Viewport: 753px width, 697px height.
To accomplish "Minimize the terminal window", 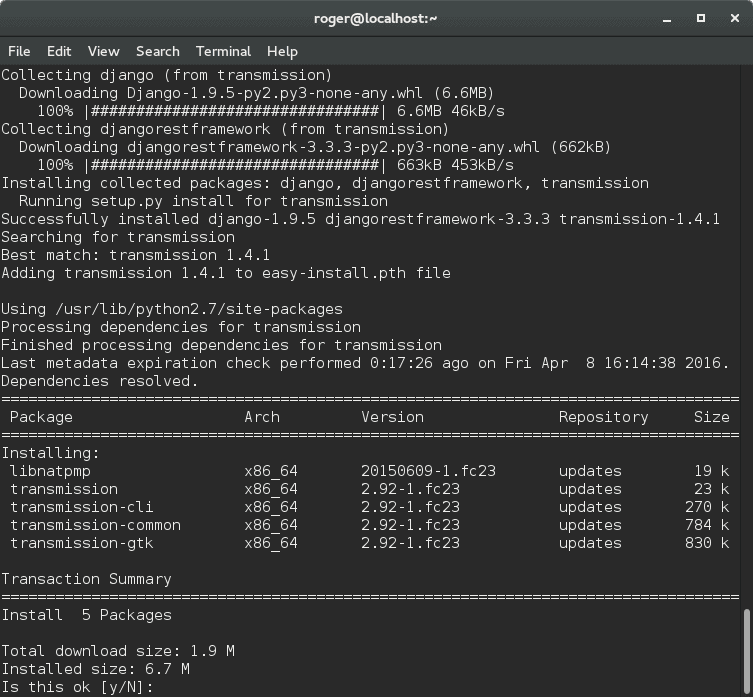I will click(667, 19).
